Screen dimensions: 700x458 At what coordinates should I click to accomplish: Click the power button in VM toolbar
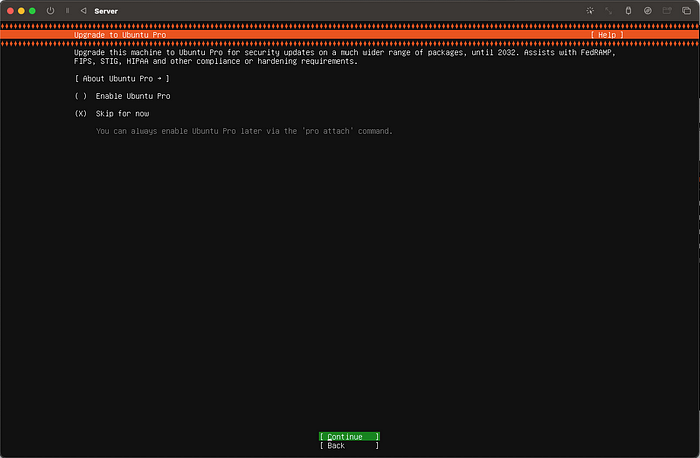coord(50,11)
